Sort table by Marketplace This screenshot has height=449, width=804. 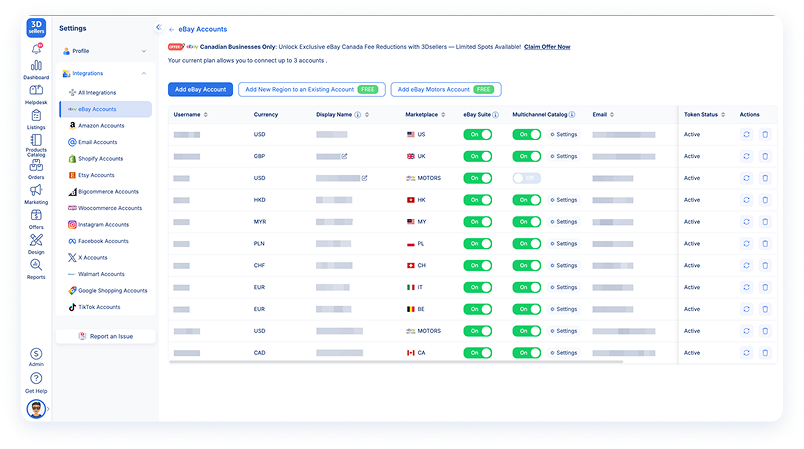pos(443,115)
